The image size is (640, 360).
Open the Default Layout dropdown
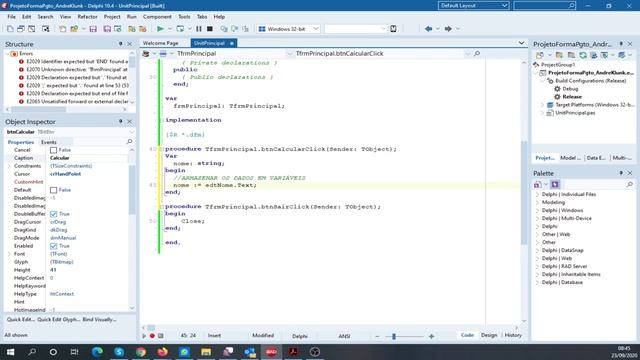click(504, 6)
